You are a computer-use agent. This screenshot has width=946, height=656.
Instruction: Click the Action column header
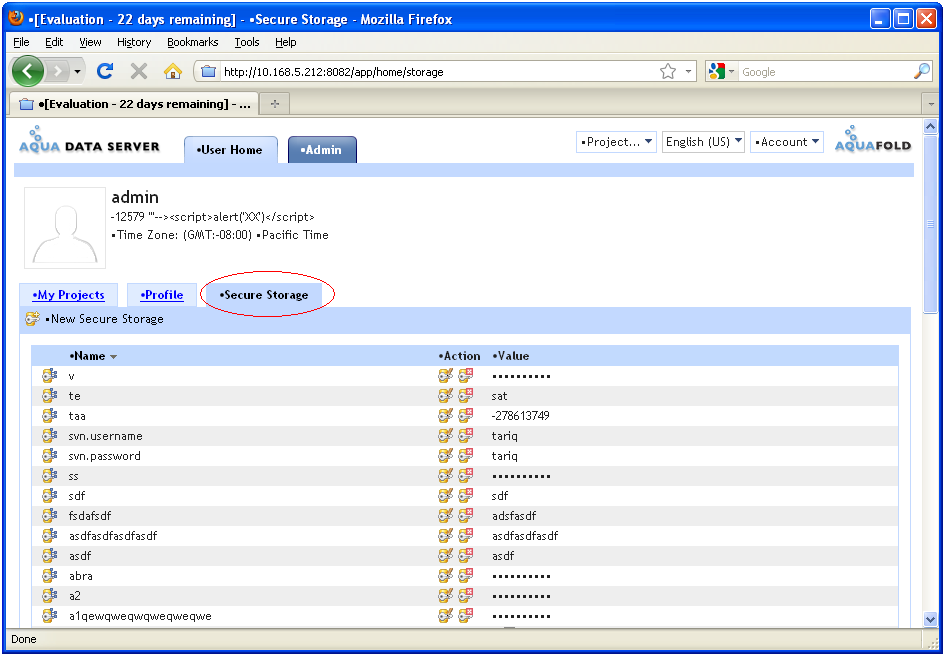coord(459,356)
